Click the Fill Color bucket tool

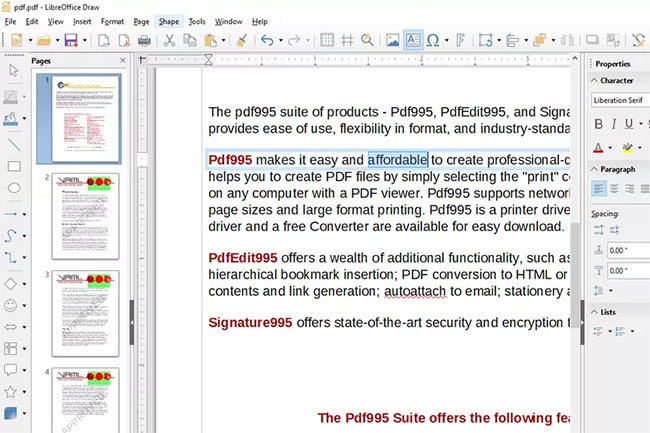click(11, 119)
